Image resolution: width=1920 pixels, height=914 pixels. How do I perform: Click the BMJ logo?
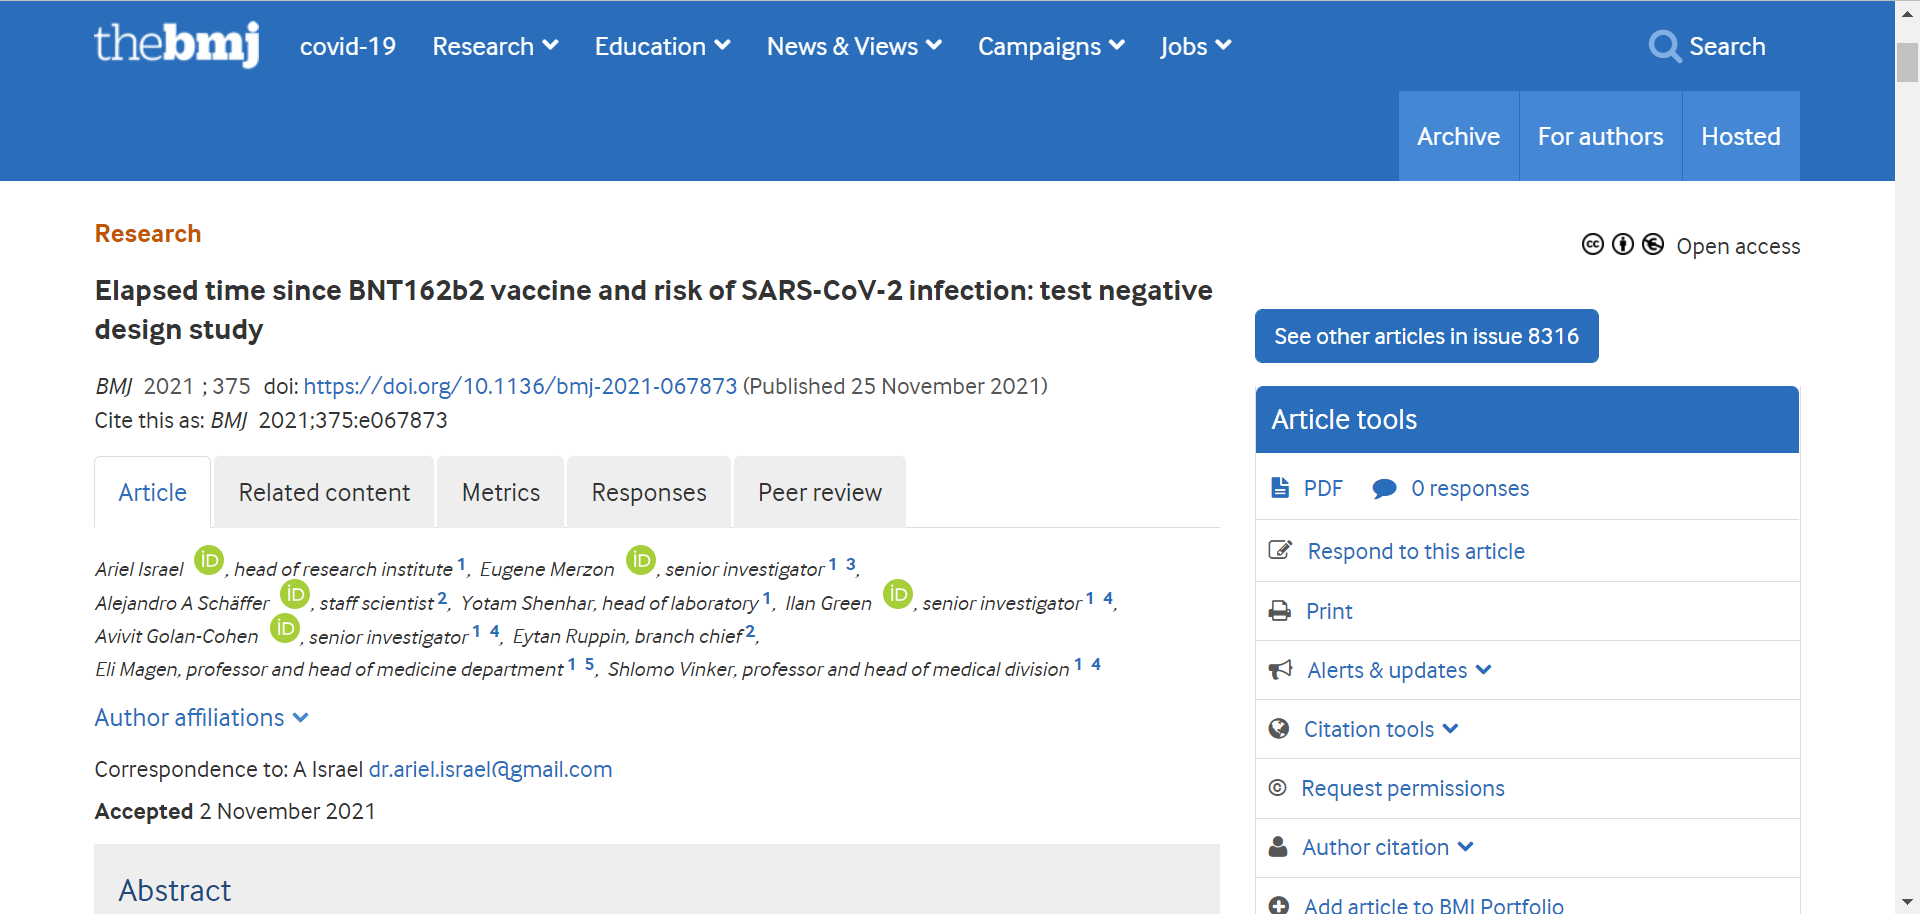[x=176, y=45]
